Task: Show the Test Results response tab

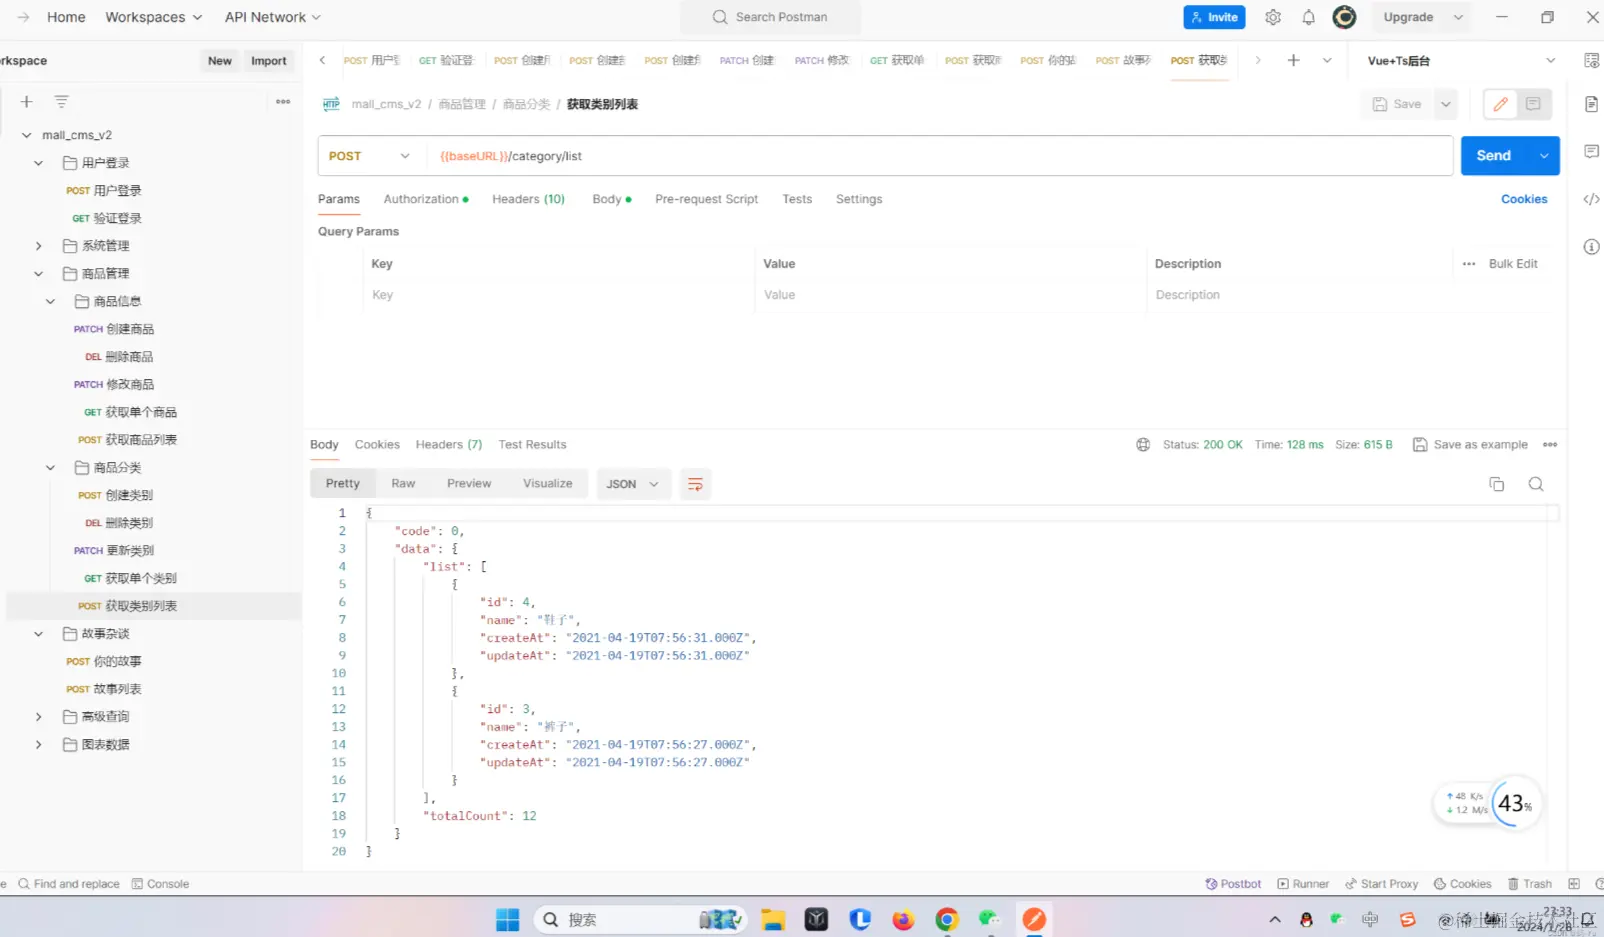Action: (532, 445)
